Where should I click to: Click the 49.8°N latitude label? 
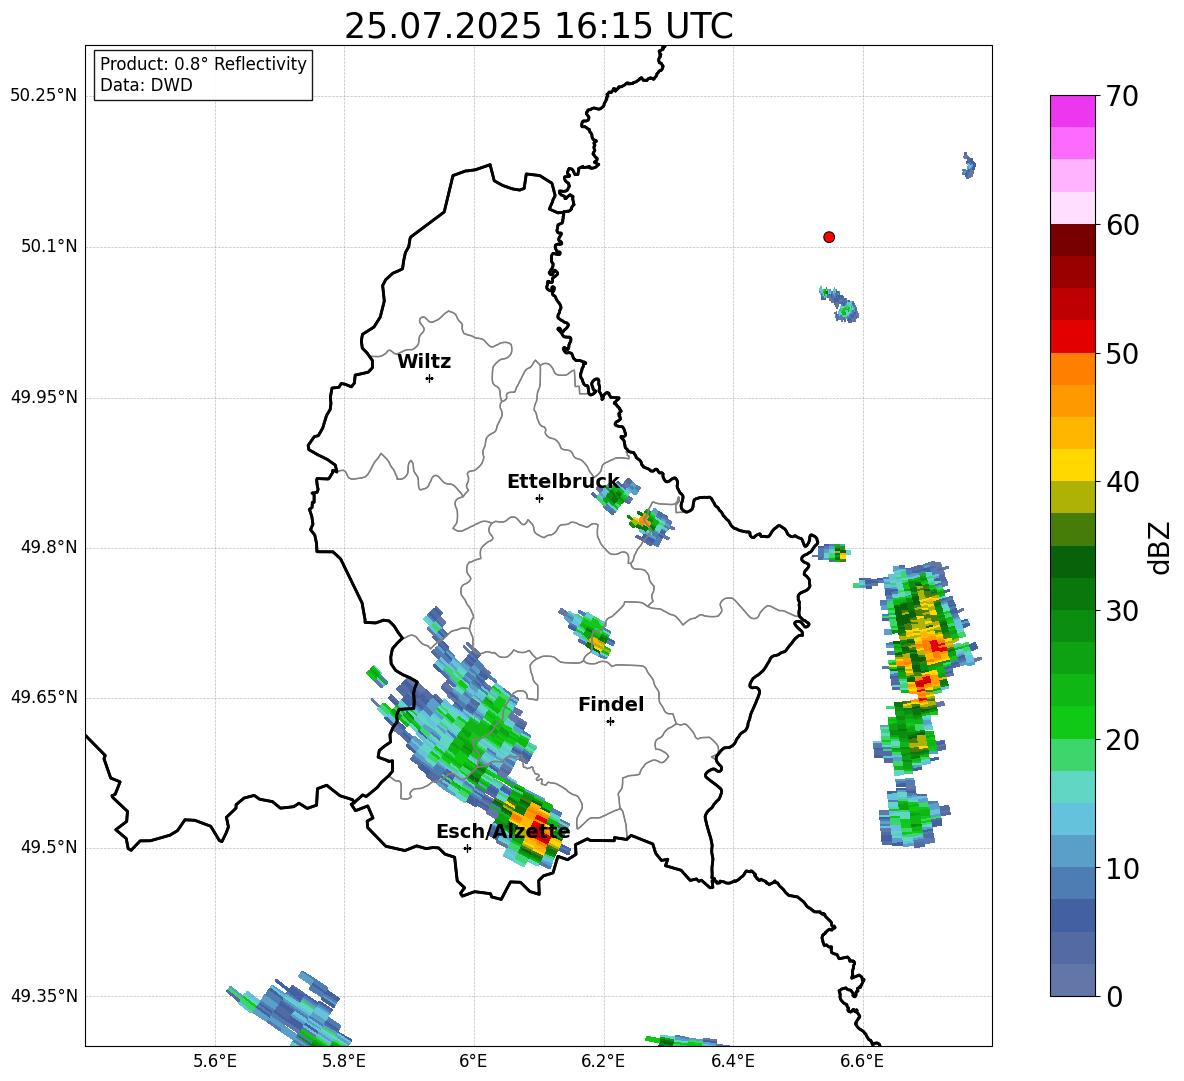click(x=50, y=547)
